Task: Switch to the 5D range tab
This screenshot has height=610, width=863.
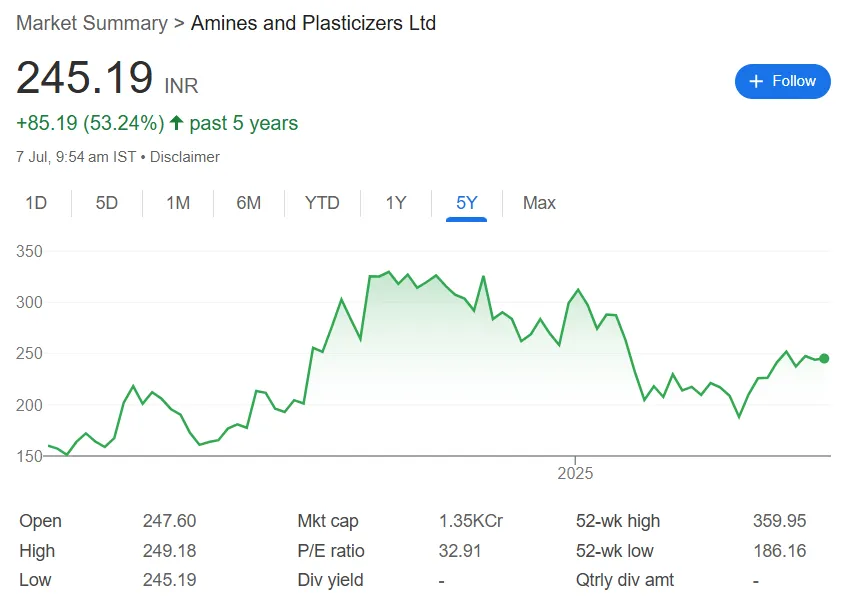Action: click(x=107, y=203)
